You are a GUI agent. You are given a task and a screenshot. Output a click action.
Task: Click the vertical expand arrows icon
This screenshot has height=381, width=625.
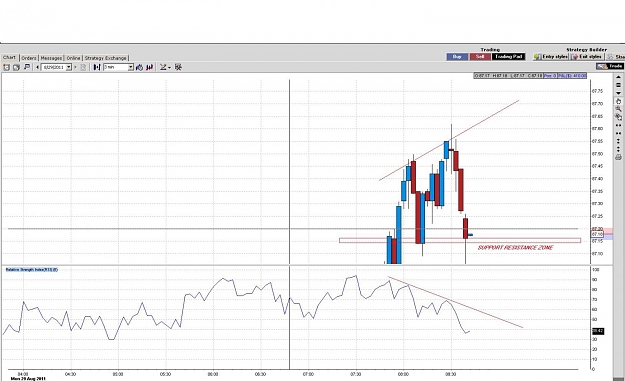coord(619,141)
